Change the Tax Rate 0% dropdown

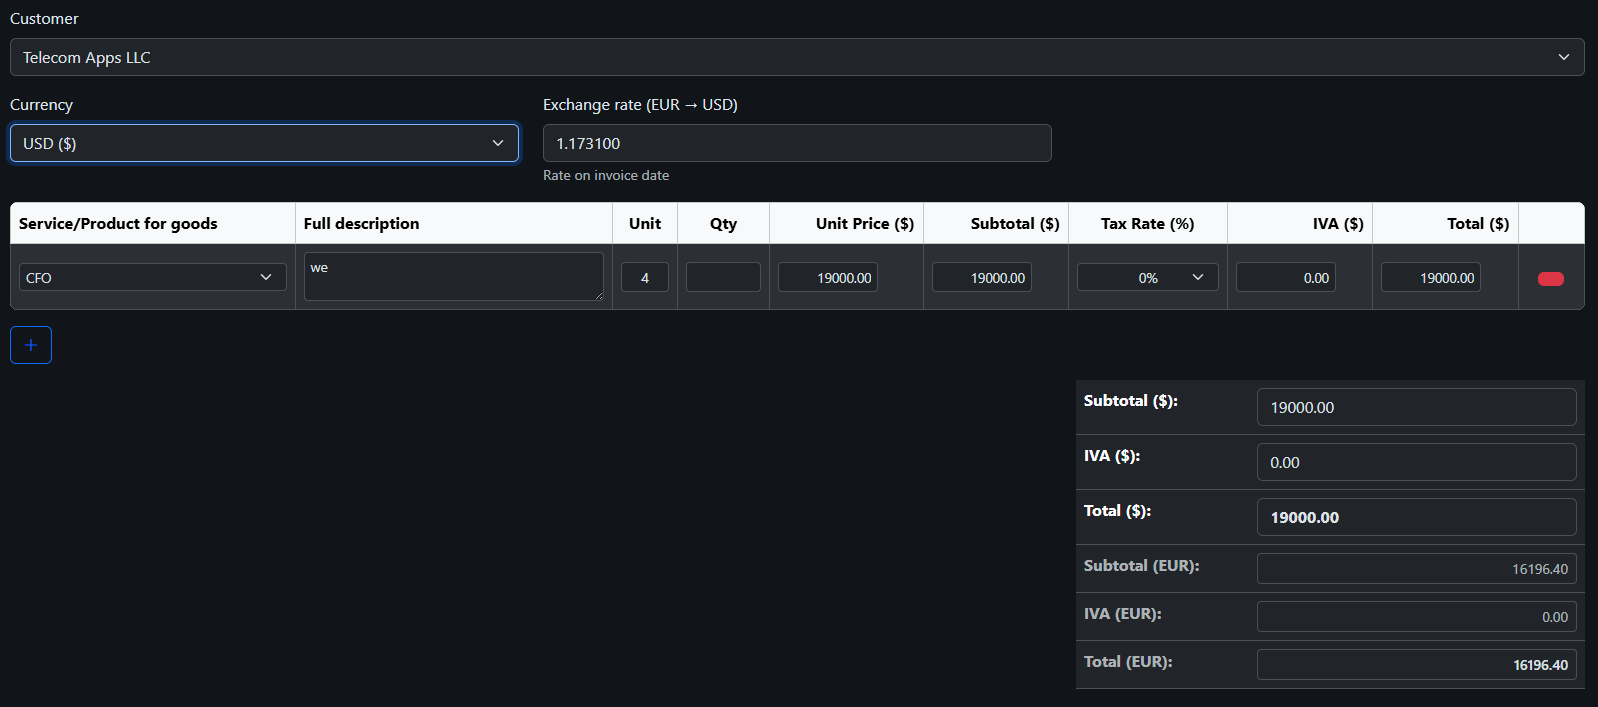[x=1147, y=277]
